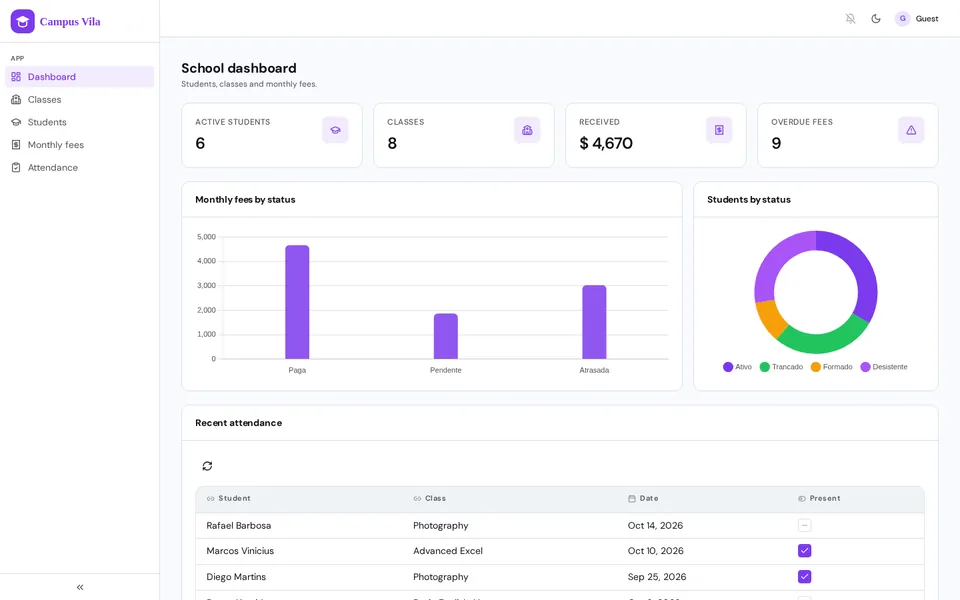Screen dimensions: 960x600
Task: Sort by the Student column header
Action: coord(234,498)
